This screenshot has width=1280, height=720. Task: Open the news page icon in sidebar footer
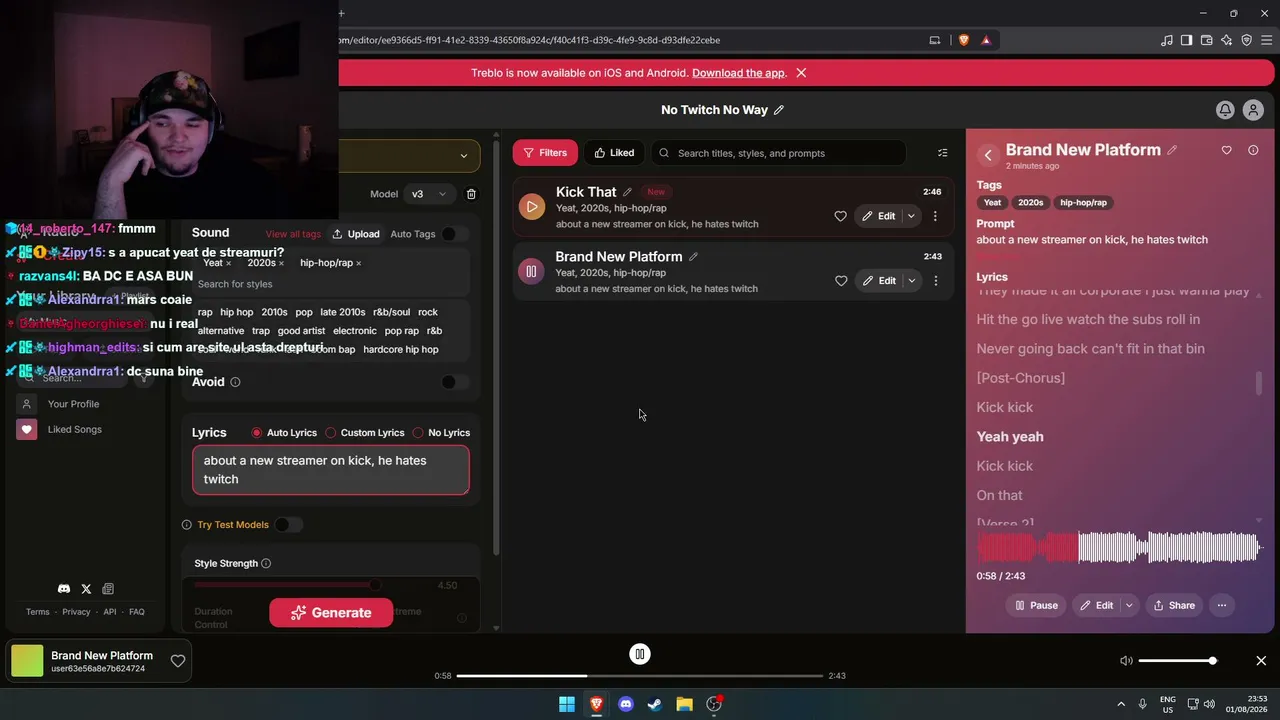point(108,589)
